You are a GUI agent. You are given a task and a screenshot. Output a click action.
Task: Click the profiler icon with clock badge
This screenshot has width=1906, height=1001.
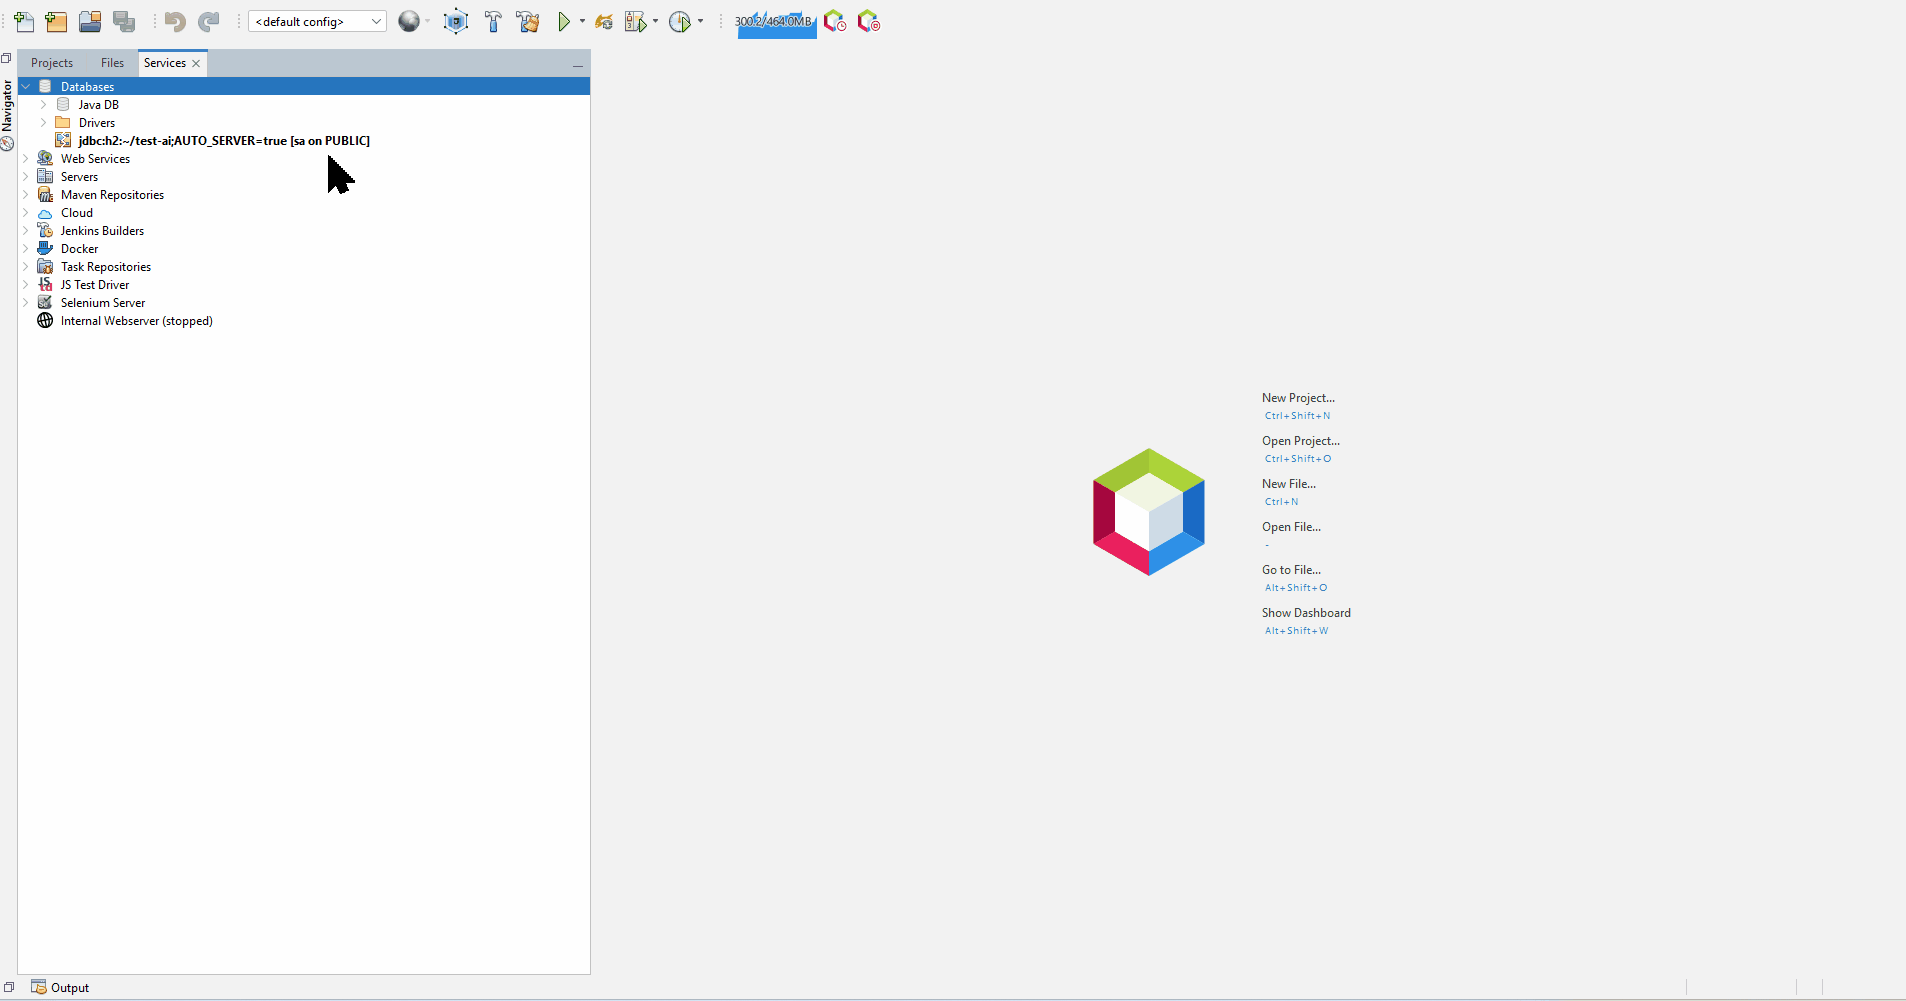[835, 21]
